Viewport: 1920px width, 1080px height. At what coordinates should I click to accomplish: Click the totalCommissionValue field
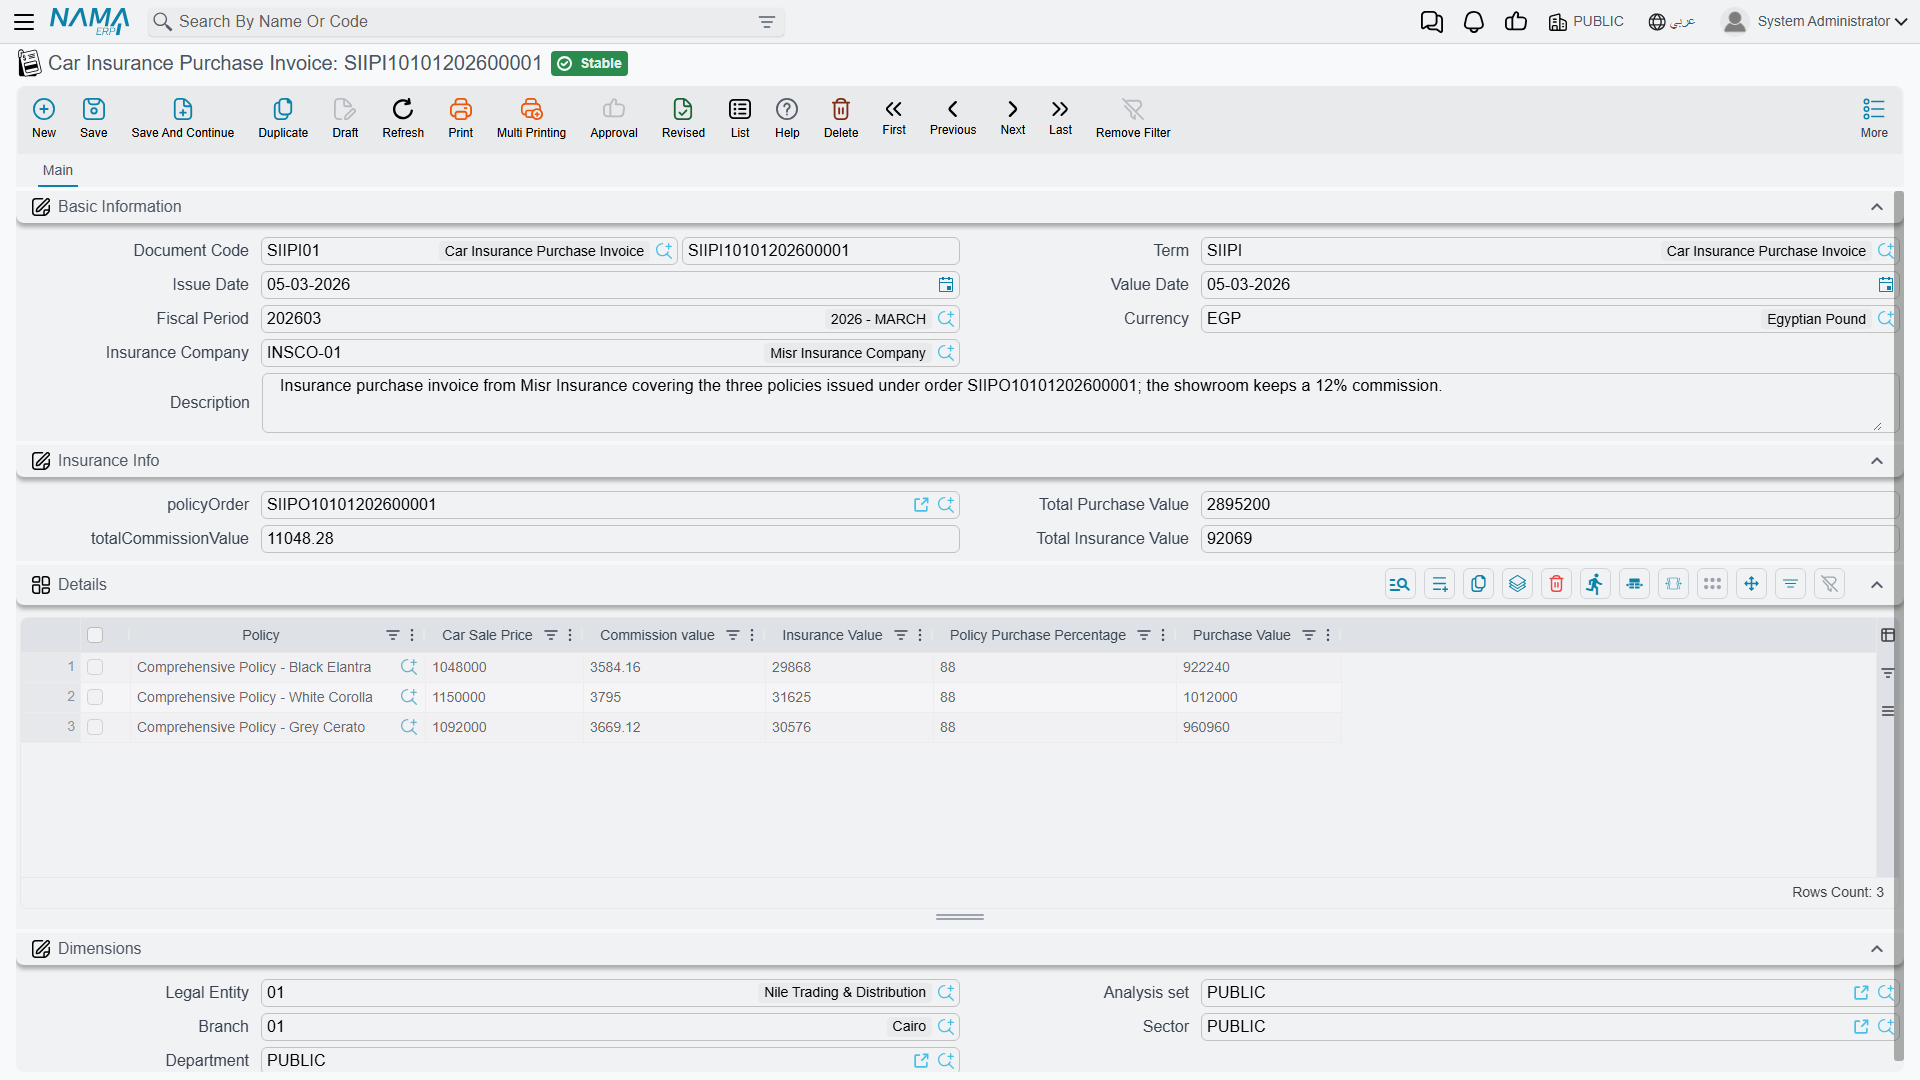coord(610,539)
